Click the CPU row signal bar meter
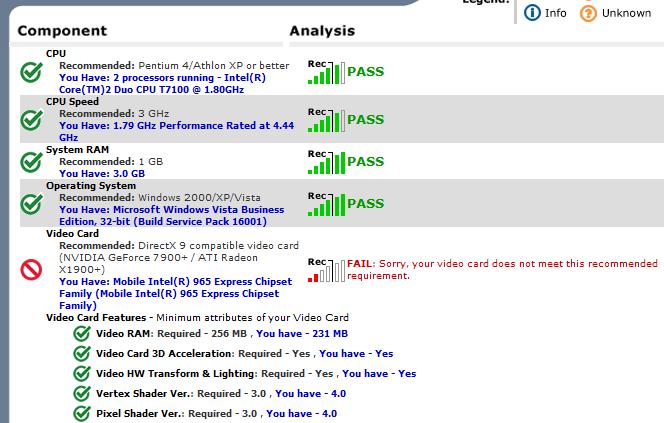This screenshot has height=423, width=664. coord(326,72)
